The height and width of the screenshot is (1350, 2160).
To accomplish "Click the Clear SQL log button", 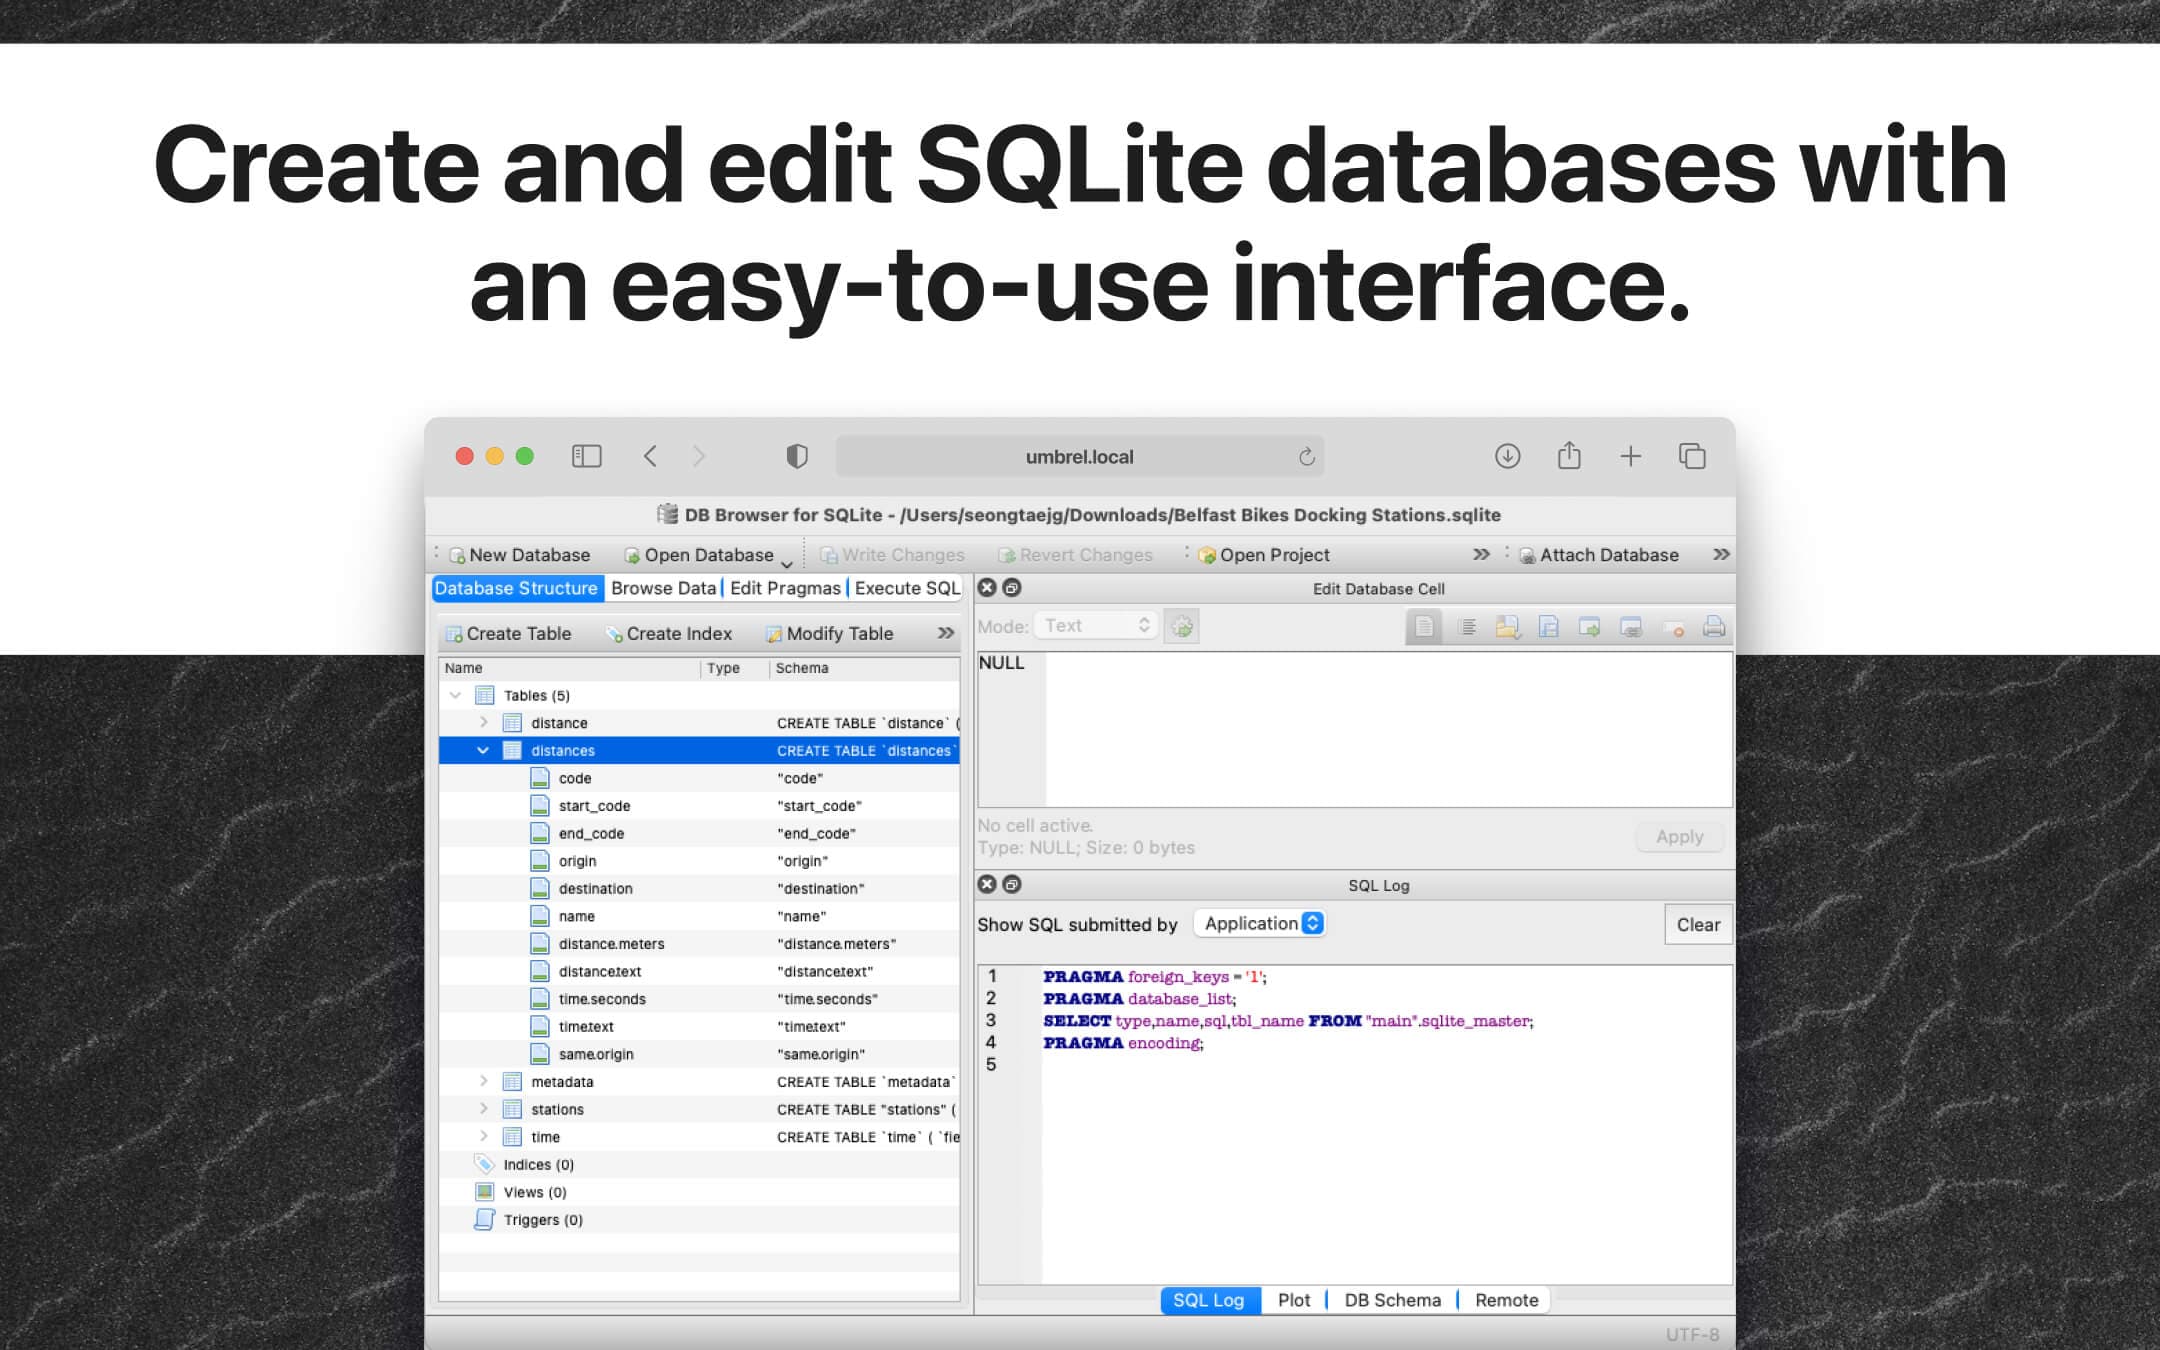I will click(x=1698, y=924).
